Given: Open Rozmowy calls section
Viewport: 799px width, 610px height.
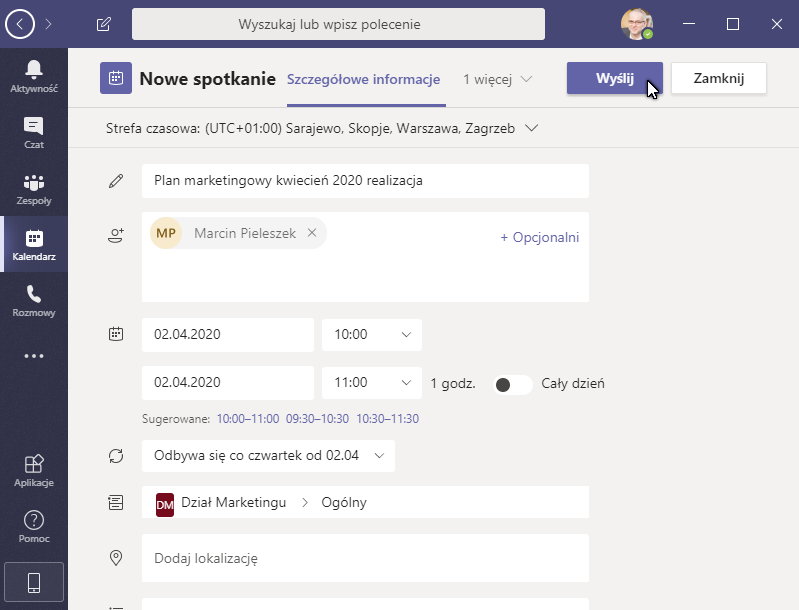Looking at the screenshot, I should pos(34,301).
